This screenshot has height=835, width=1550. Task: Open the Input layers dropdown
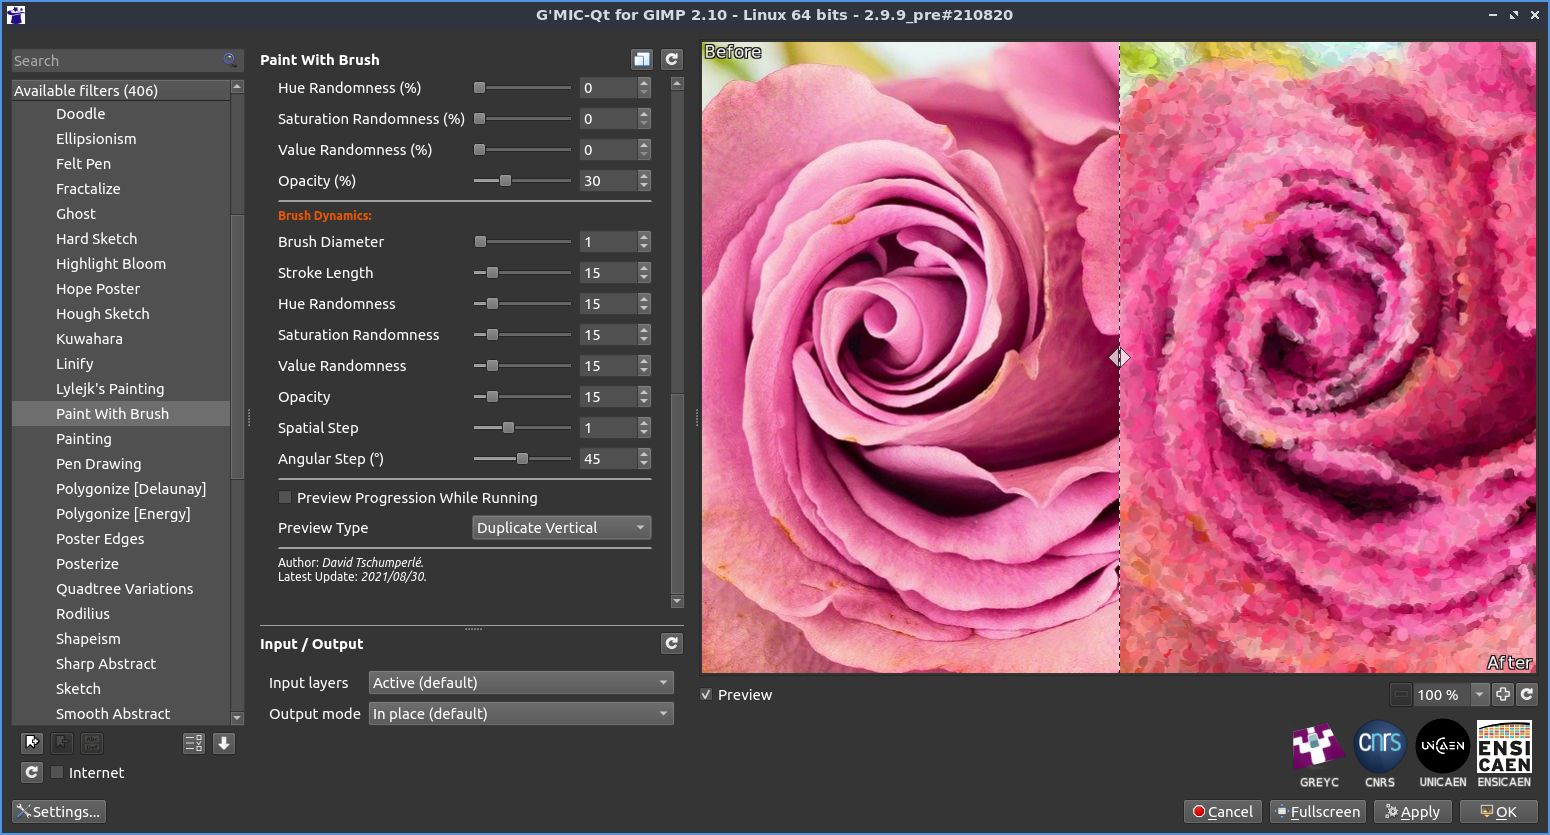coord(520,683)
